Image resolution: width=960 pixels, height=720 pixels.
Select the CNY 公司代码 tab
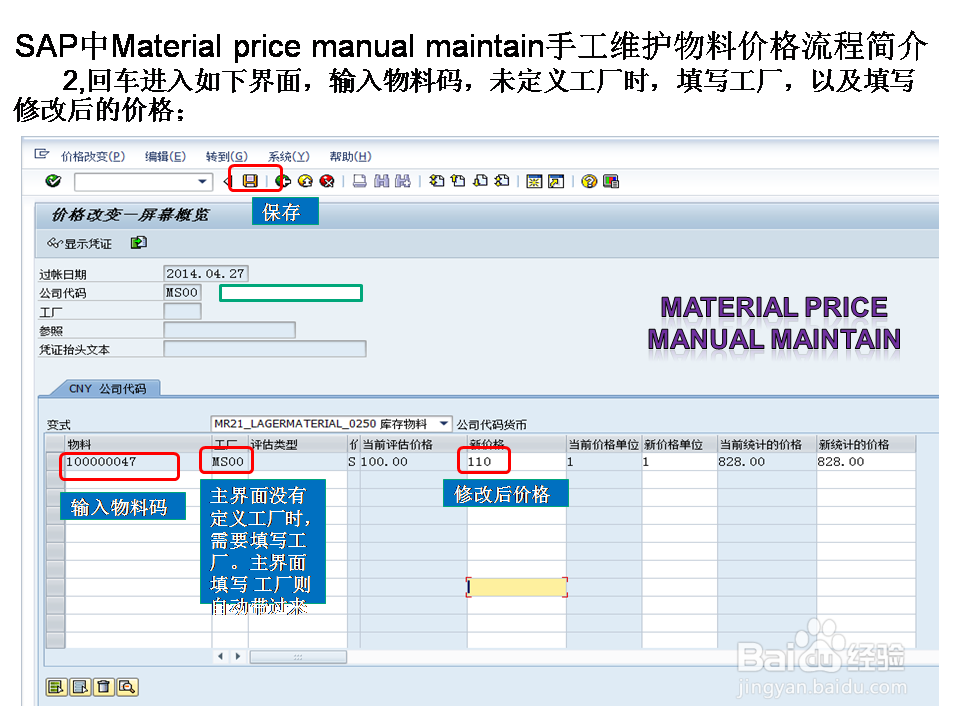(x=108, y=389)
